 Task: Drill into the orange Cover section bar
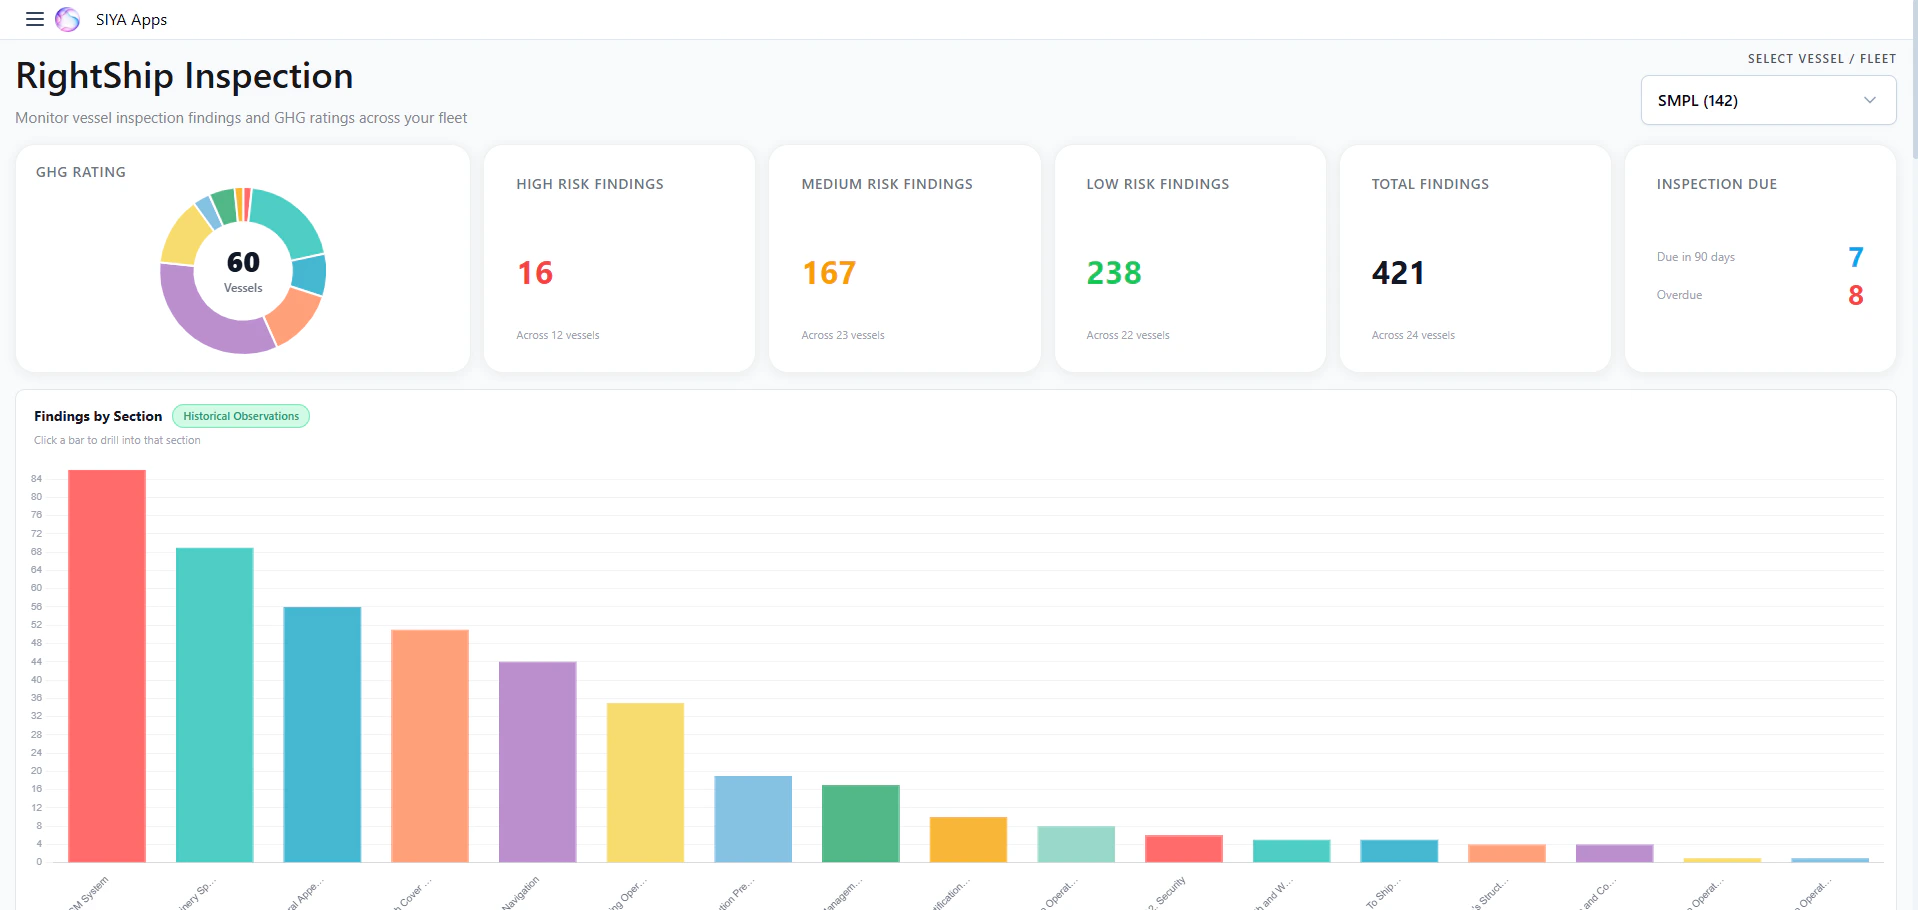click(430, 746)
